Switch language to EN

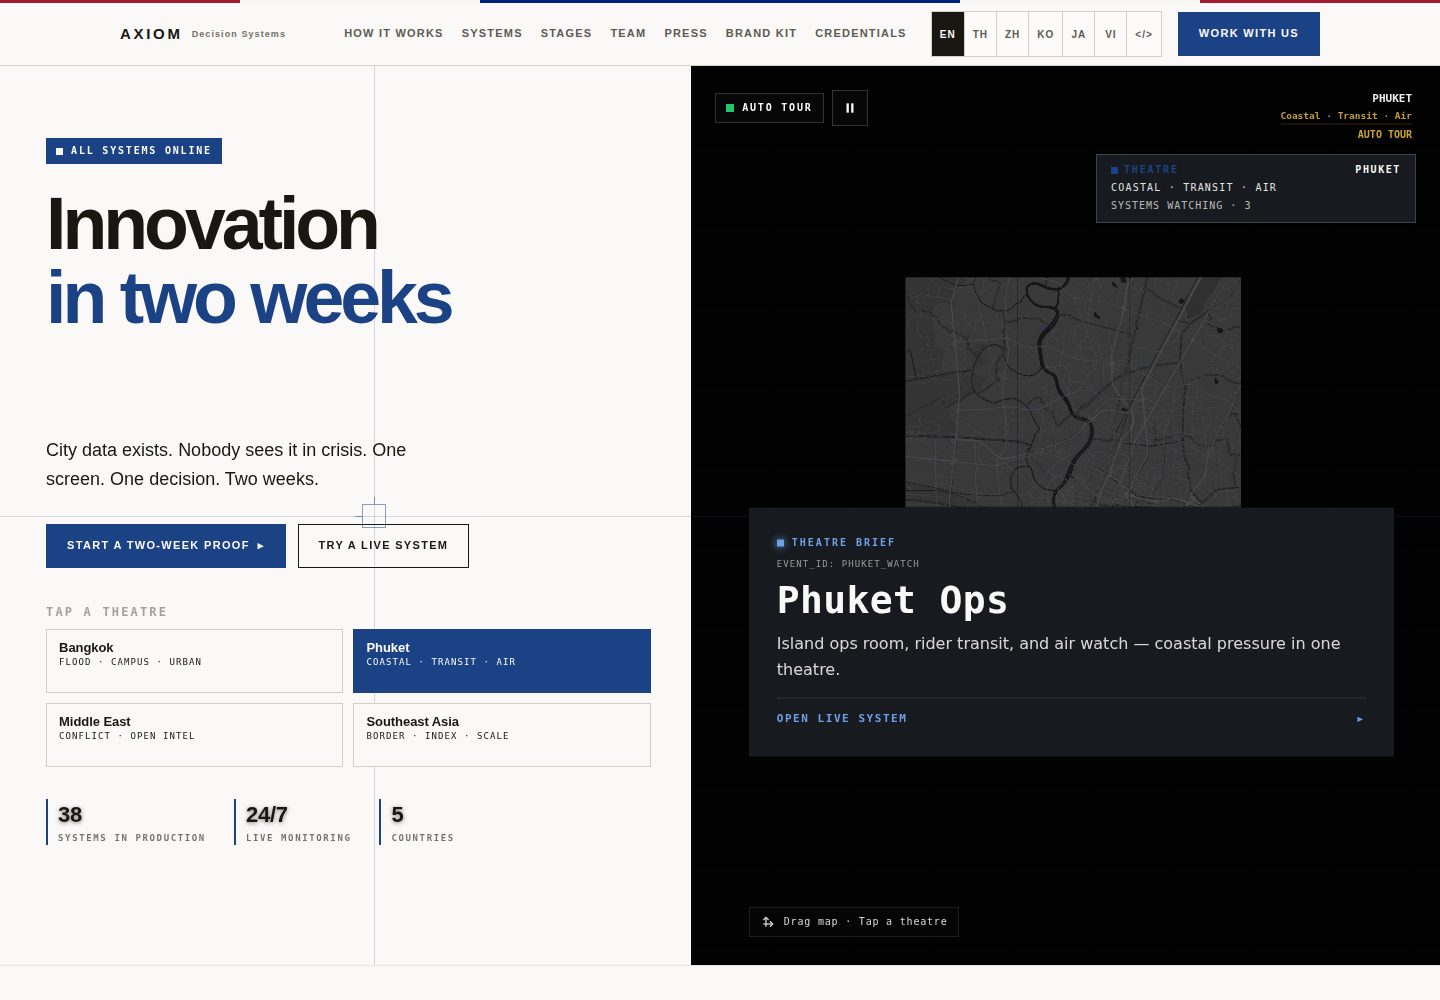tap(948, 34)
